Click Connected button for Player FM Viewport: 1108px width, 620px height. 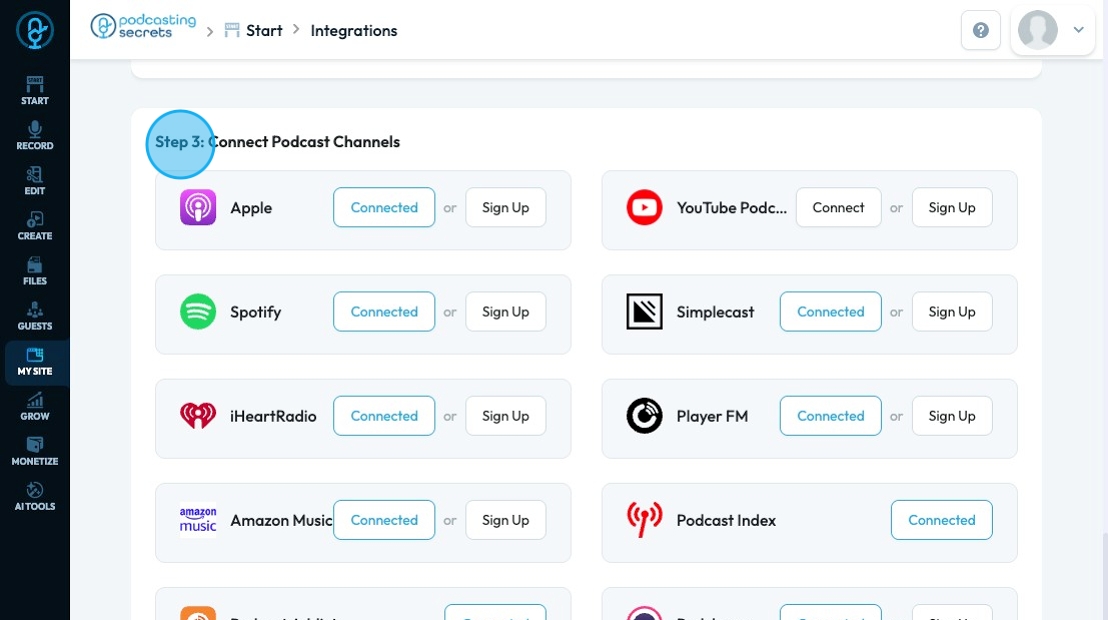pyautogui.click(x=830, y=416)
